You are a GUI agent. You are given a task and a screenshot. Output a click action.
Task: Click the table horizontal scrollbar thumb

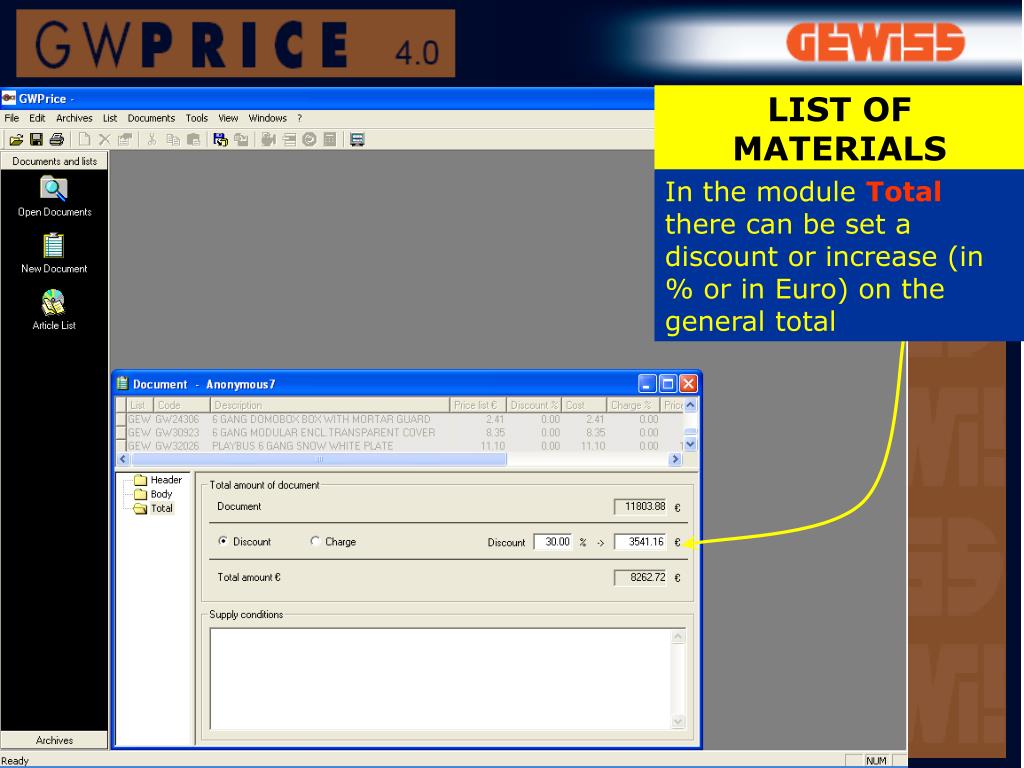[x=319, y=459]
